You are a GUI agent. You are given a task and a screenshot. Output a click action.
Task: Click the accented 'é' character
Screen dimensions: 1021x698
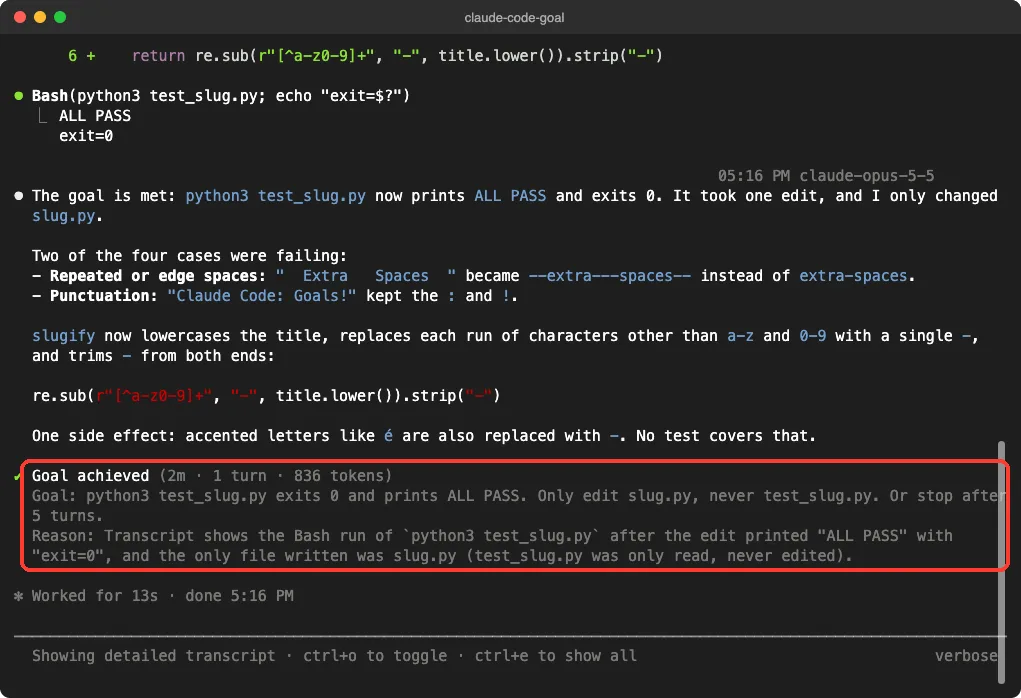[388, 436]
